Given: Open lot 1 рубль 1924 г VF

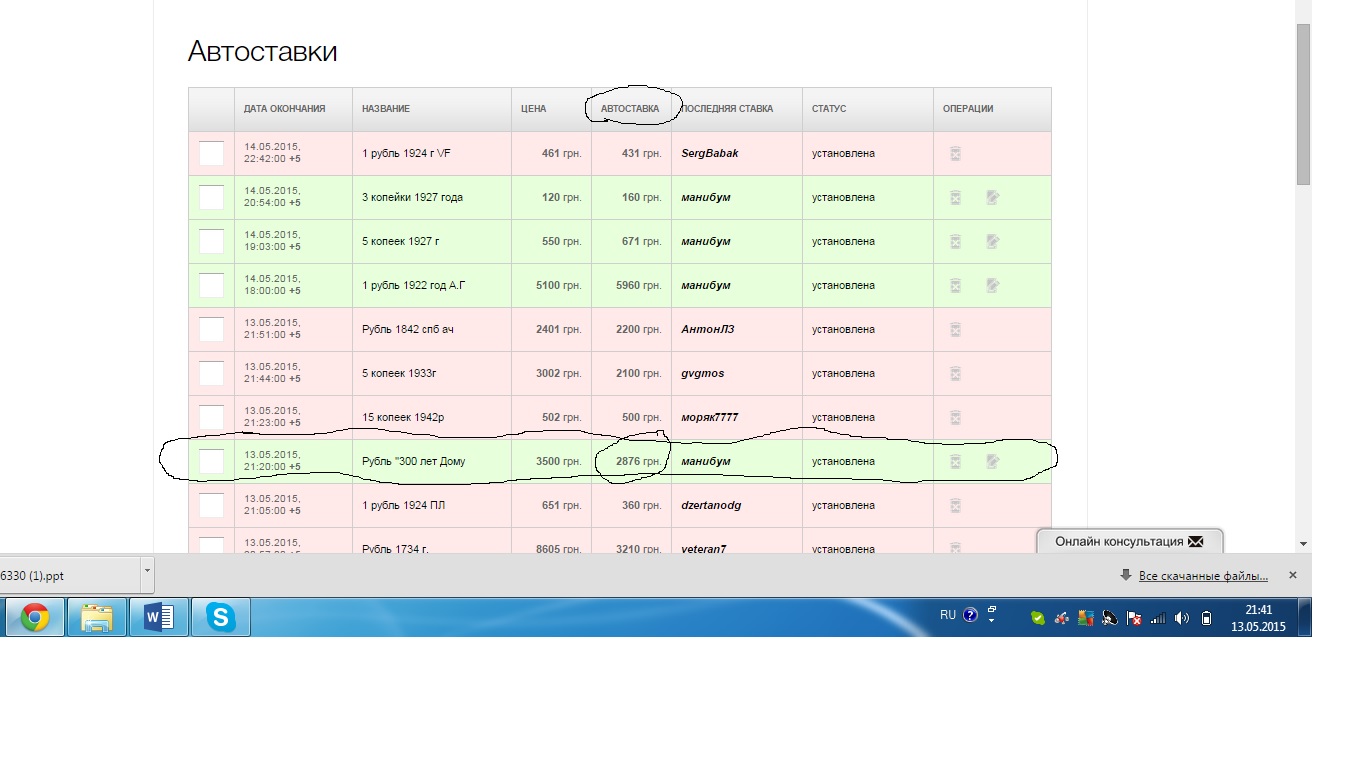Looking at the screenshot, I should (x=406, y=154).
